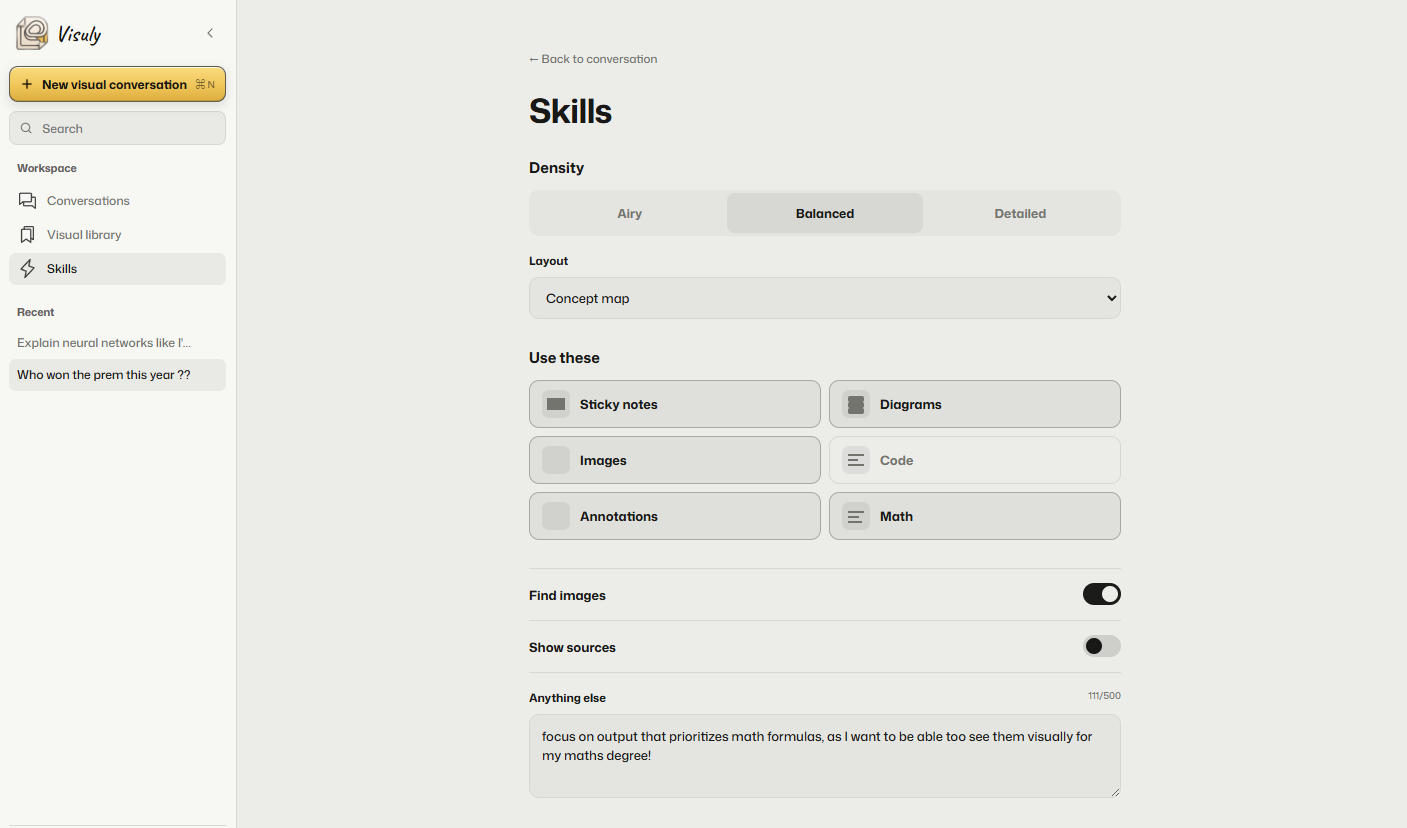
Task: Toggle the Diagrams skill
Action: pos(975,404)
